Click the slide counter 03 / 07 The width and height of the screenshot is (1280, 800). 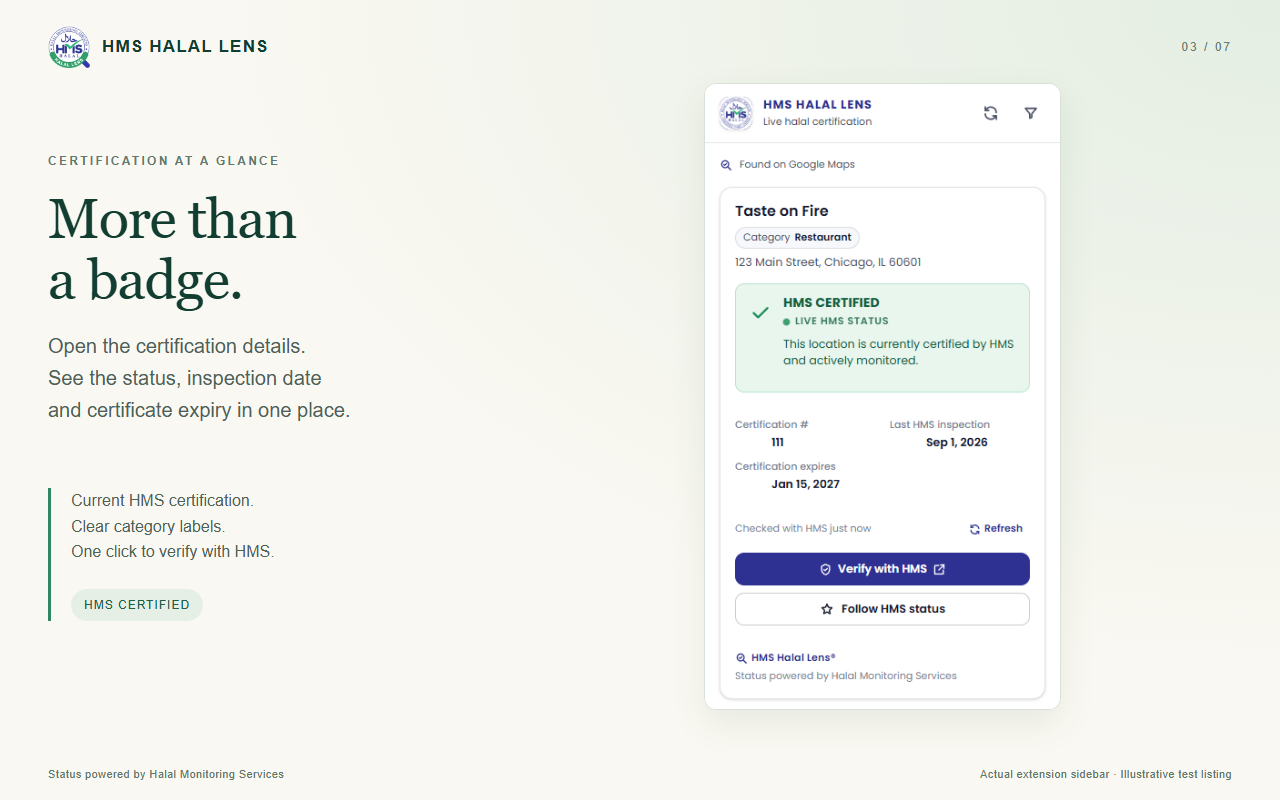[1206, 47]
